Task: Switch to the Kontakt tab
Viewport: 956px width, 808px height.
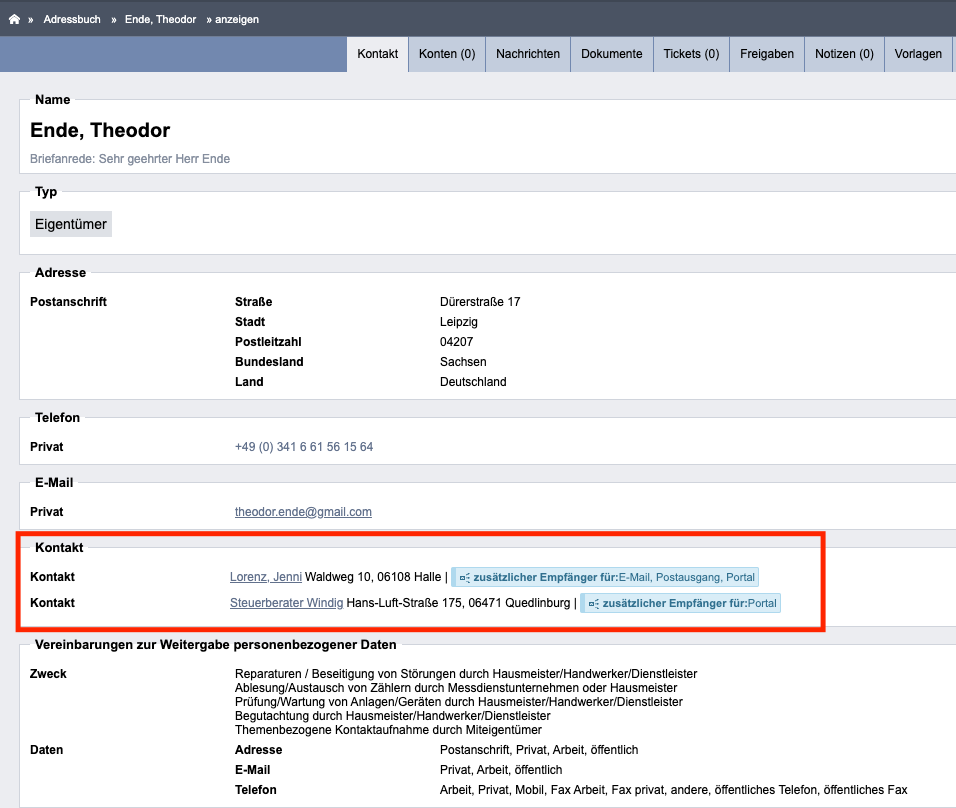Action: click(x=377, y=54)
